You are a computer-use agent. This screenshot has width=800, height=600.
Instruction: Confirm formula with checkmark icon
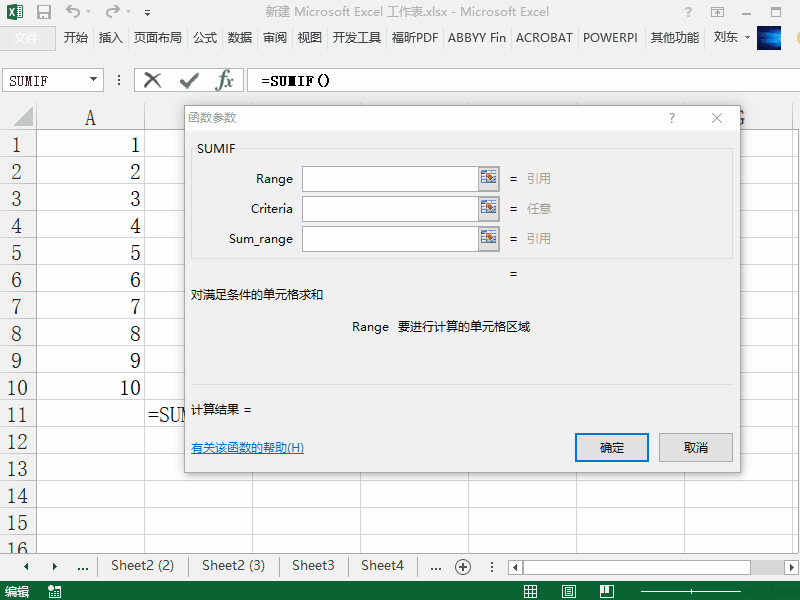189,80
